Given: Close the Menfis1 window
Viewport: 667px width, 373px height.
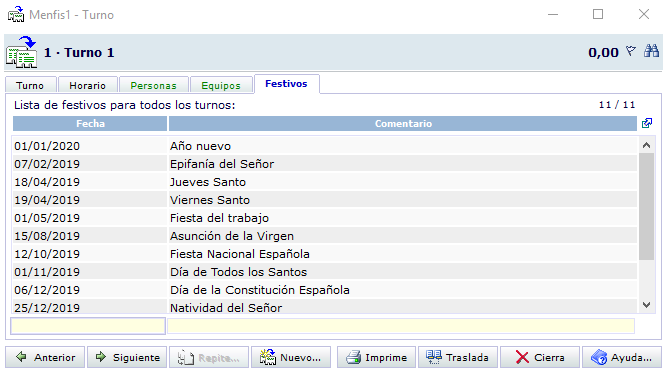Looking at the screenshot, I should click(x=644, y=14).
